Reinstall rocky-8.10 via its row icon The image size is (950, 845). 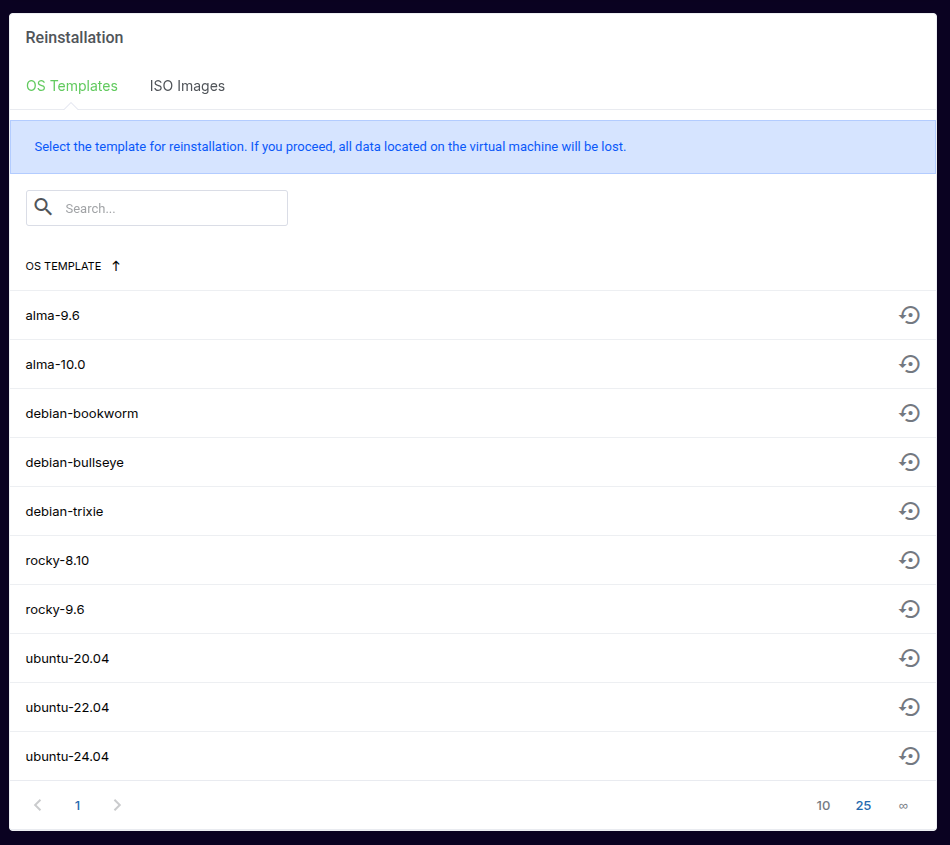909,560
